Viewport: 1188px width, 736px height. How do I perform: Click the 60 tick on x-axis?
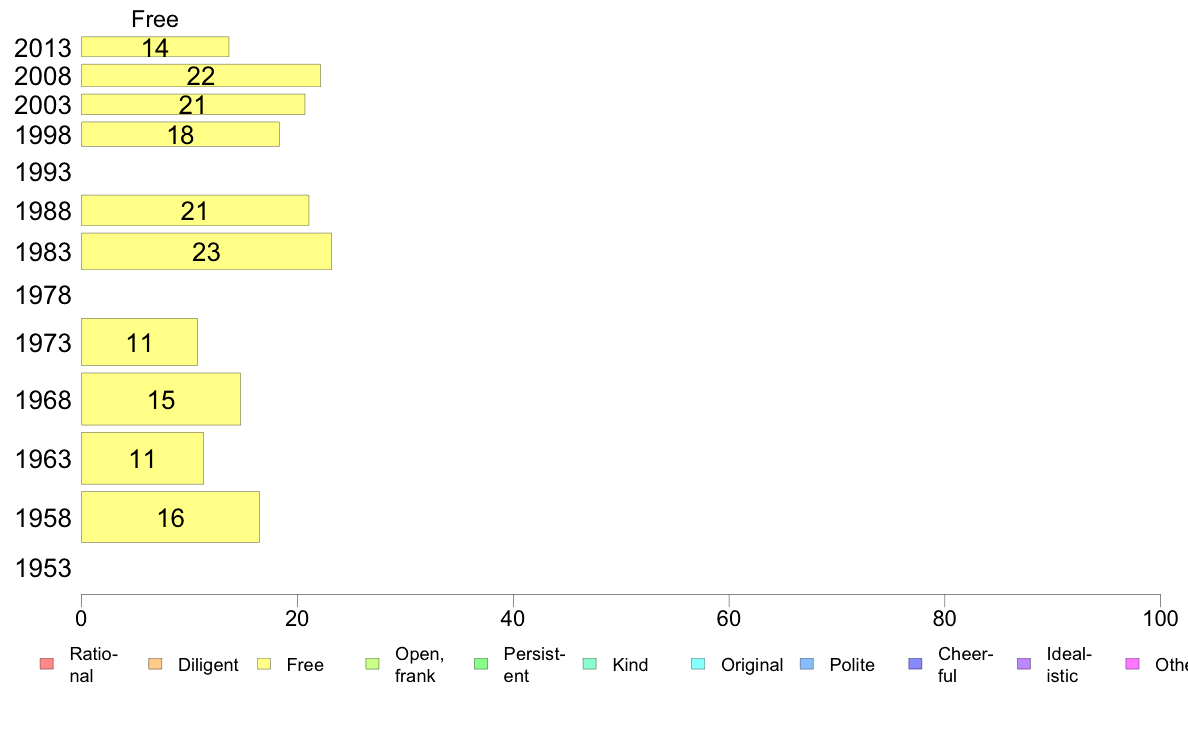[728, 619]
